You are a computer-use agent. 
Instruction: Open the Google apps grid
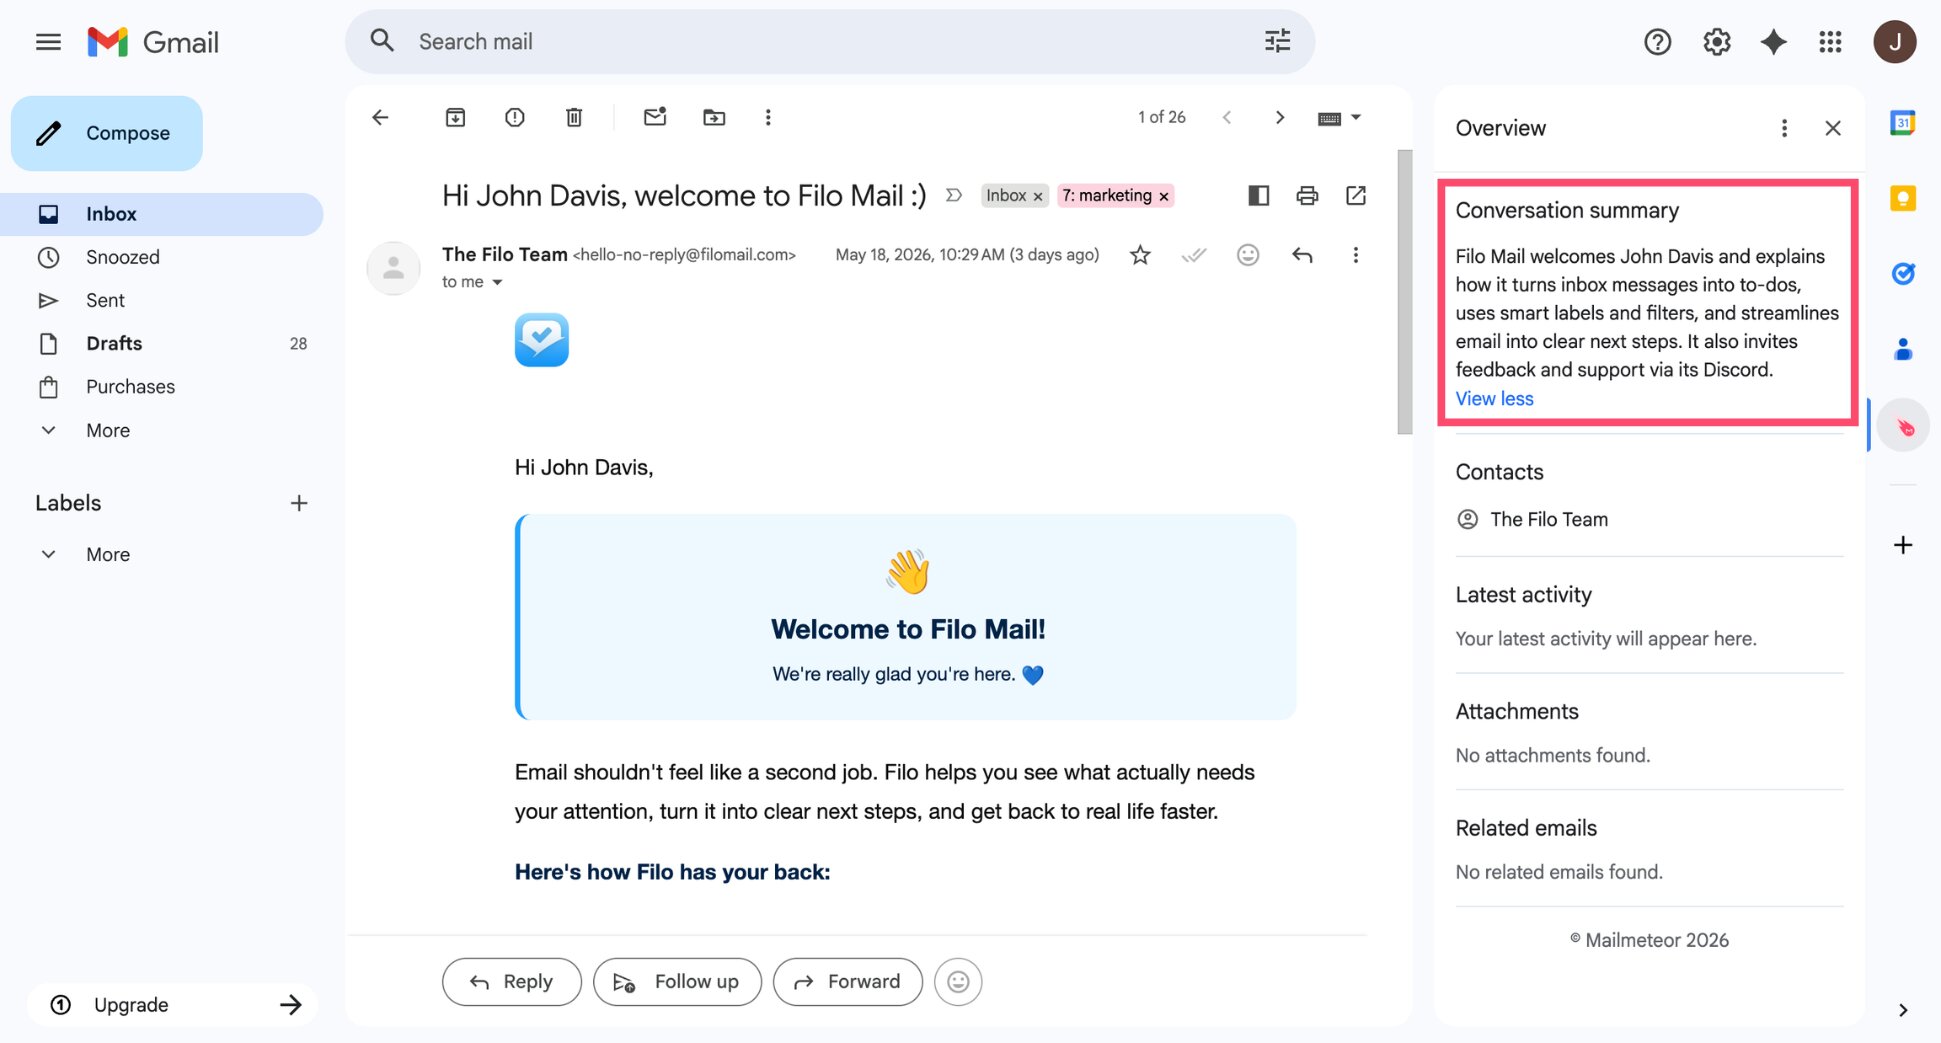(x=1830, y=42)
